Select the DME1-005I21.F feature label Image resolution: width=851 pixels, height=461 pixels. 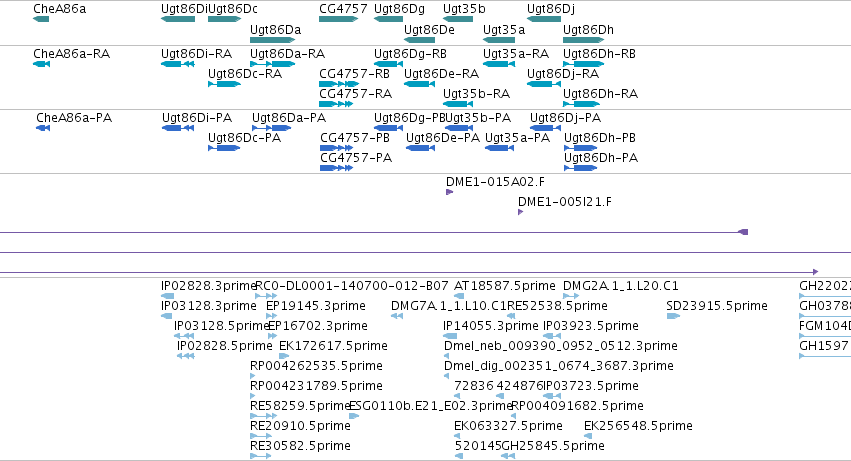coord(565,202)
